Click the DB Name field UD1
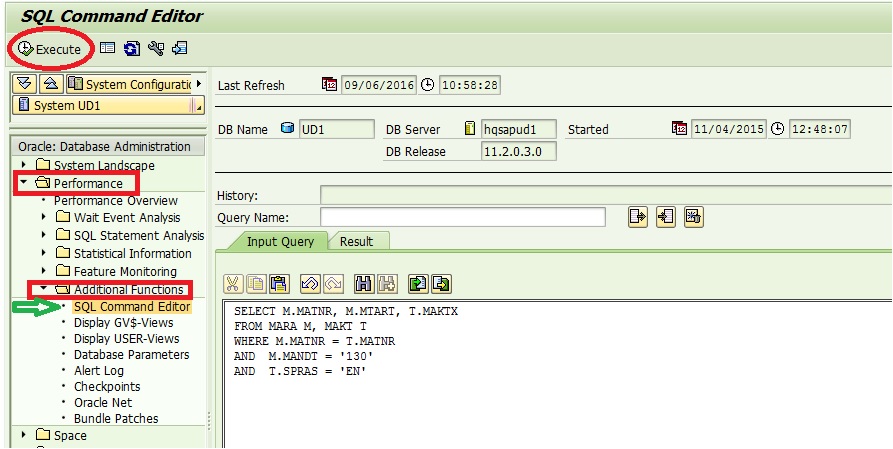This screenshot has width=893, height=449. (337, 129)
